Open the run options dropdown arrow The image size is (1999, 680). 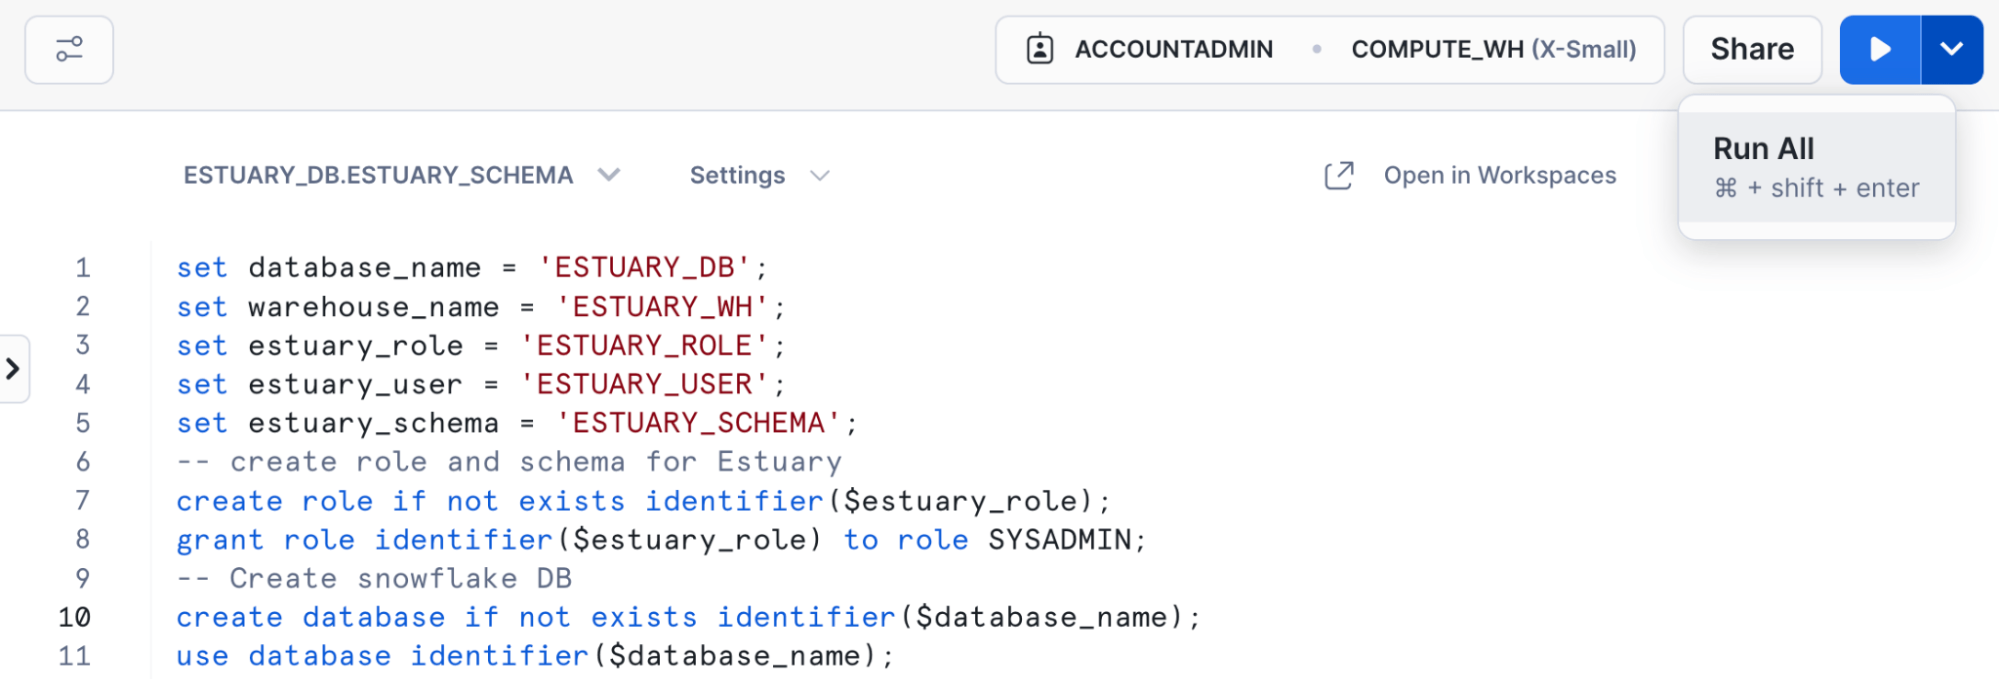tap(1952, 49)
